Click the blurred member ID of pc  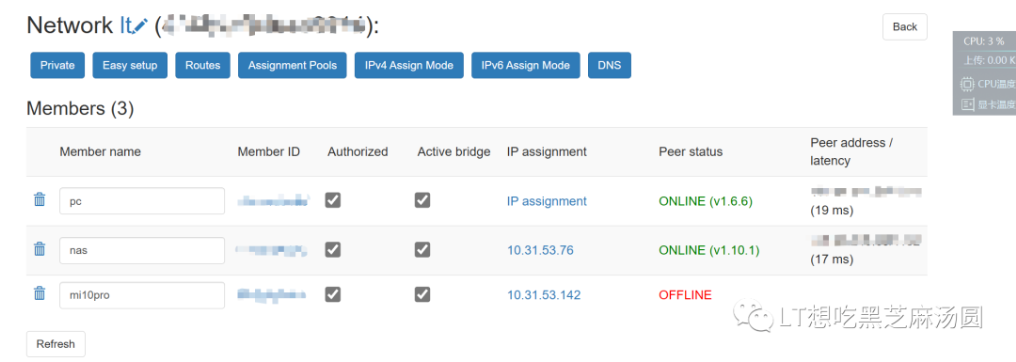pyautogui.click(x=273, y=201)
